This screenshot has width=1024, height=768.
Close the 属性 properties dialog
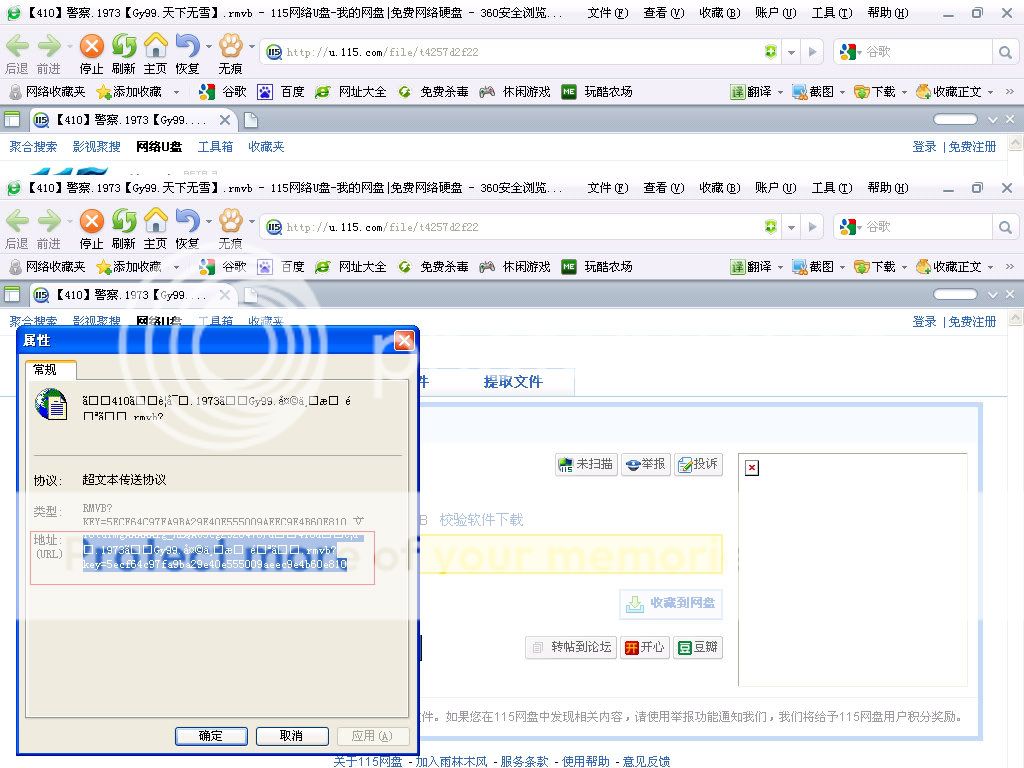[x=404, y=341]
